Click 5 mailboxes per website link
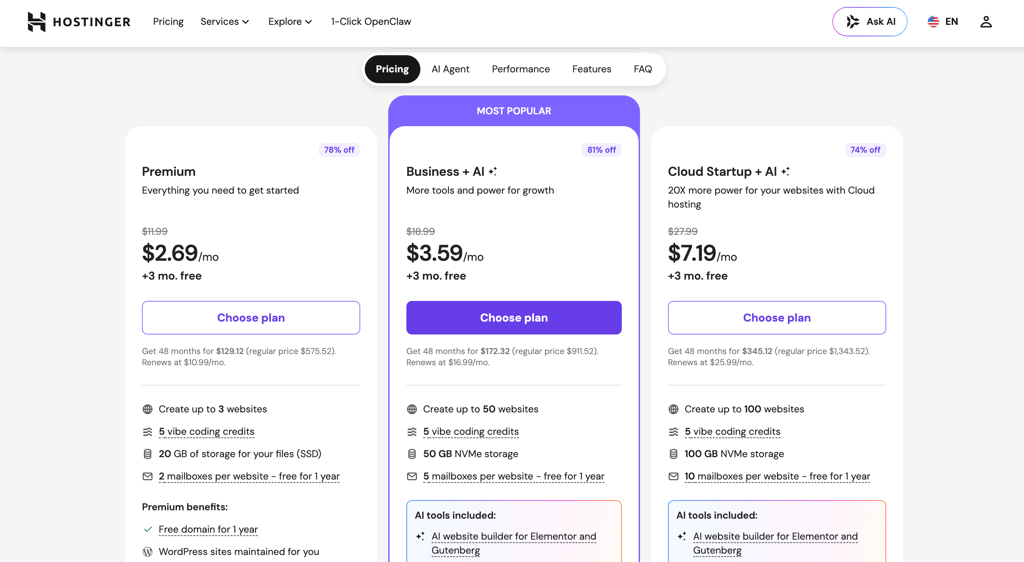This screenshot has height=562, width=1024. point(513,476)
